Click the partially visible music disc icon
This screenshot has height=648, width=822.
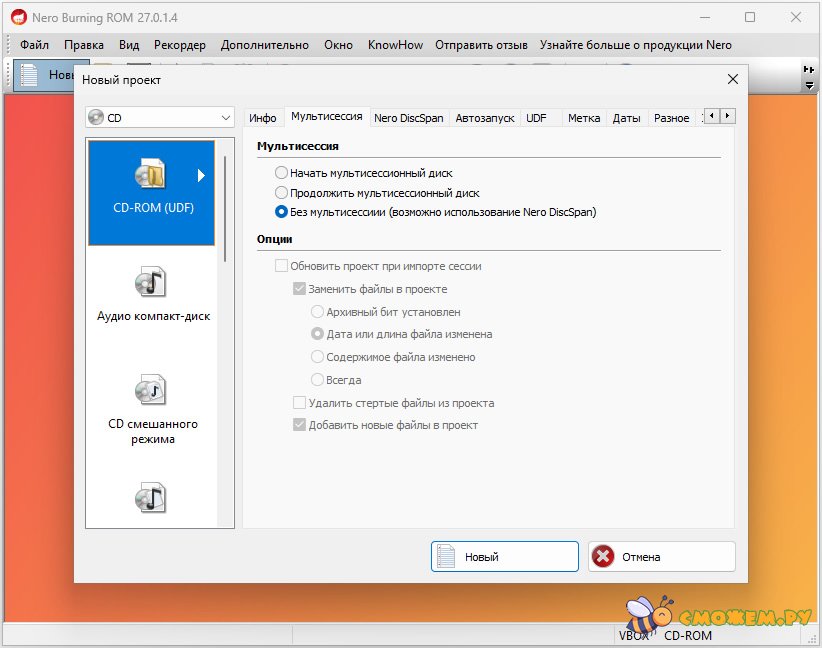click(x=151, y=498)
